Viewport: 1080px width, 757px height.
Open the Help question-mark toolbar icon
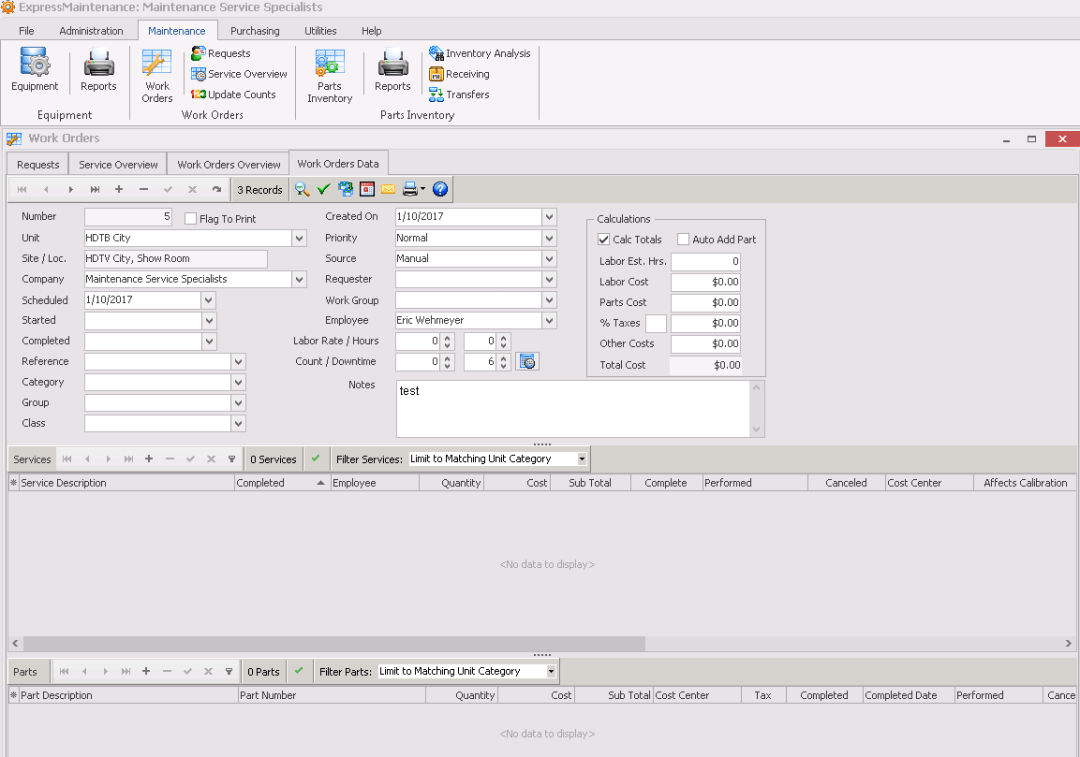pos(441,189)
